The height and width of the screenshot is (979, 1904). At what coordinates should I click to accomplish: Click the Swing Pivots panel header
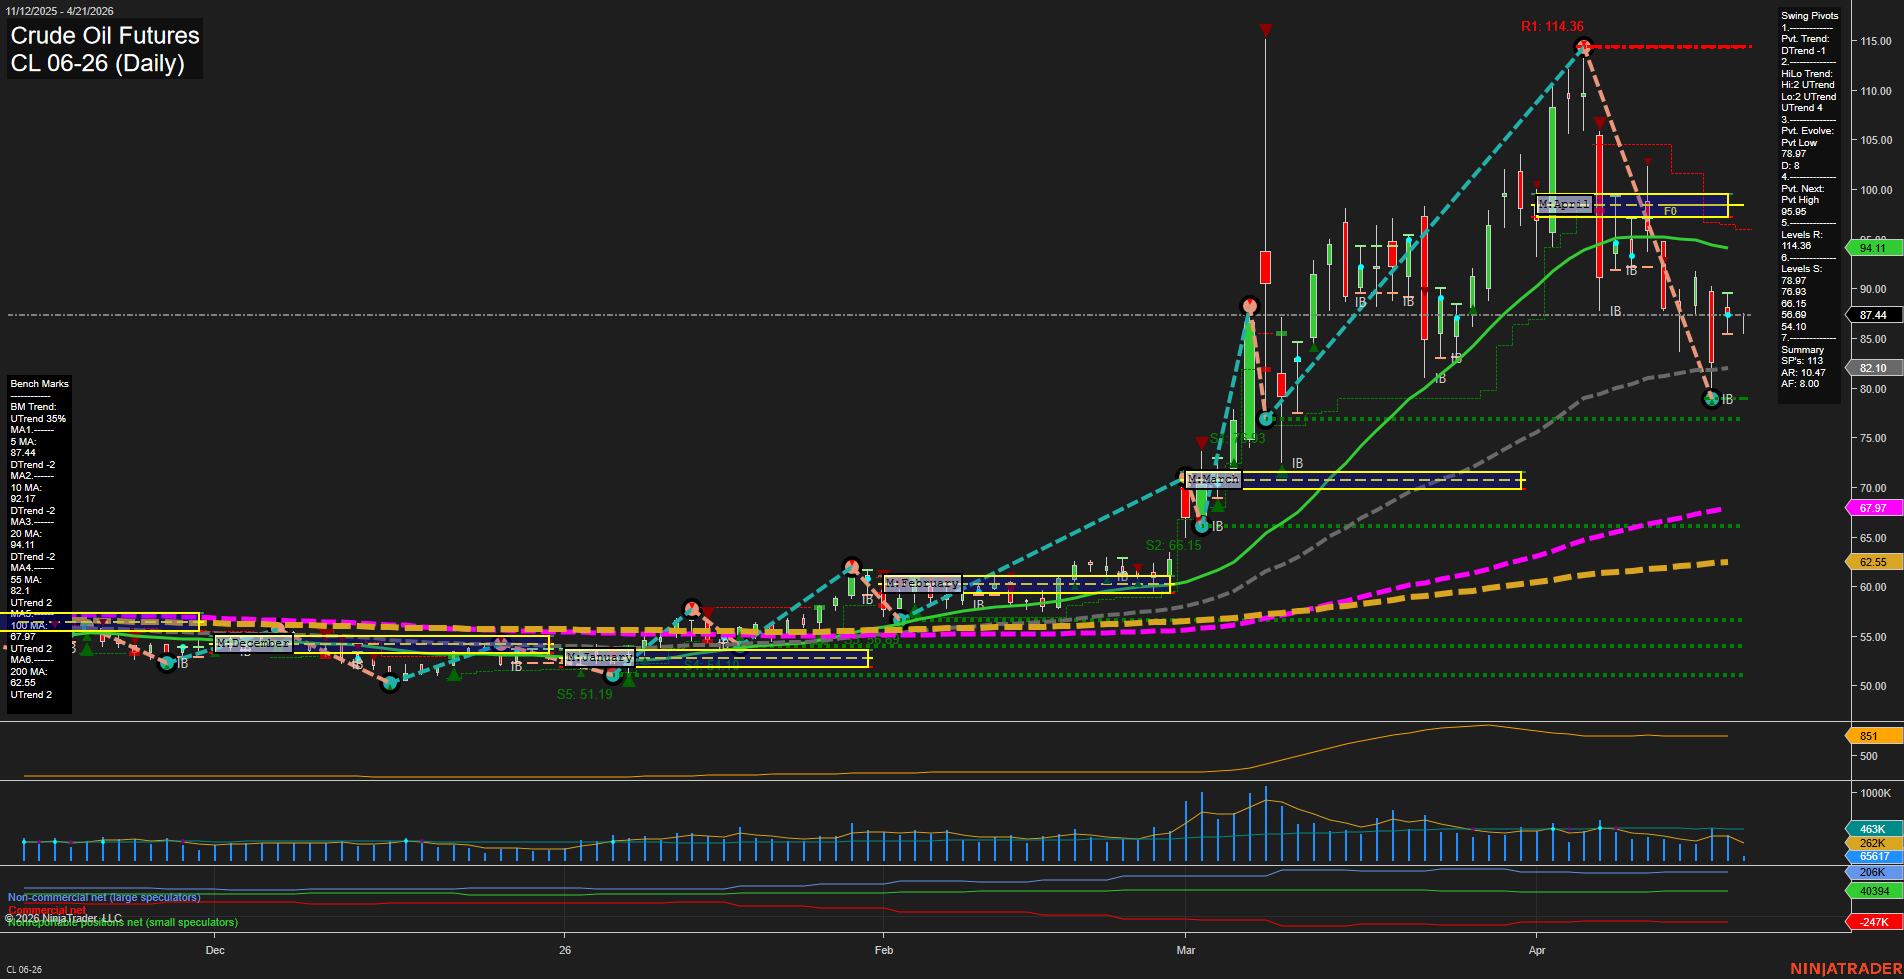pyautogui.click(x=1809, y=16)
